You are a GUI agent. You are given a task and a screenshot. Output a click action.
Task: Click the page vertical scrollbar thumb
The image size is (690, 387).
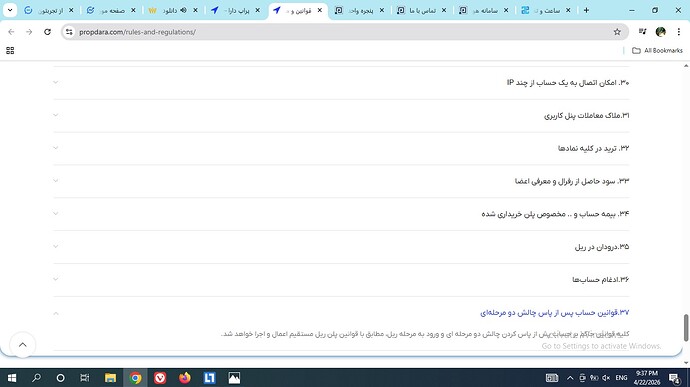[x=686, y=328]
